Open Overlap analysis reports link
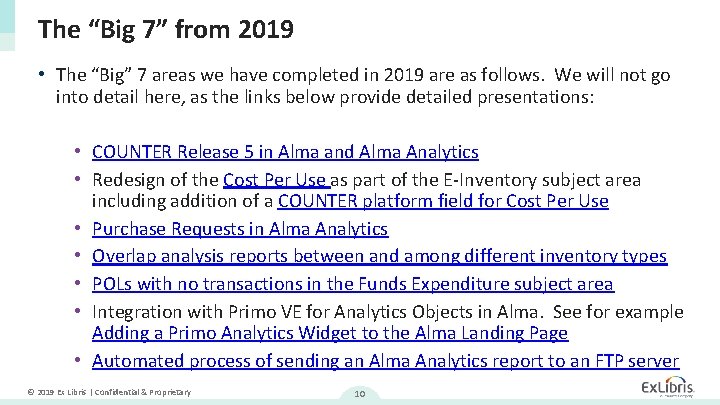Viewport: 720px width, 405px height. (x=380, y=256)
